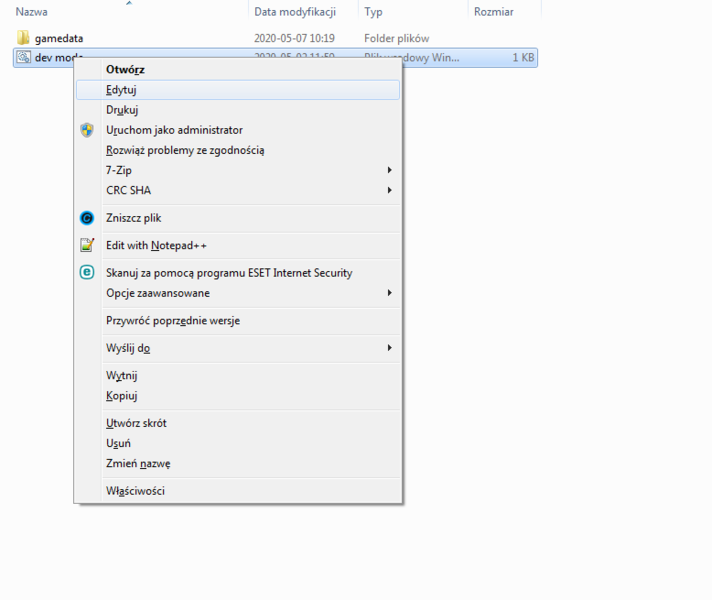The image size is (712, 600).
Task: Sort by the Nazwa column header
Action: coord(32,12)
